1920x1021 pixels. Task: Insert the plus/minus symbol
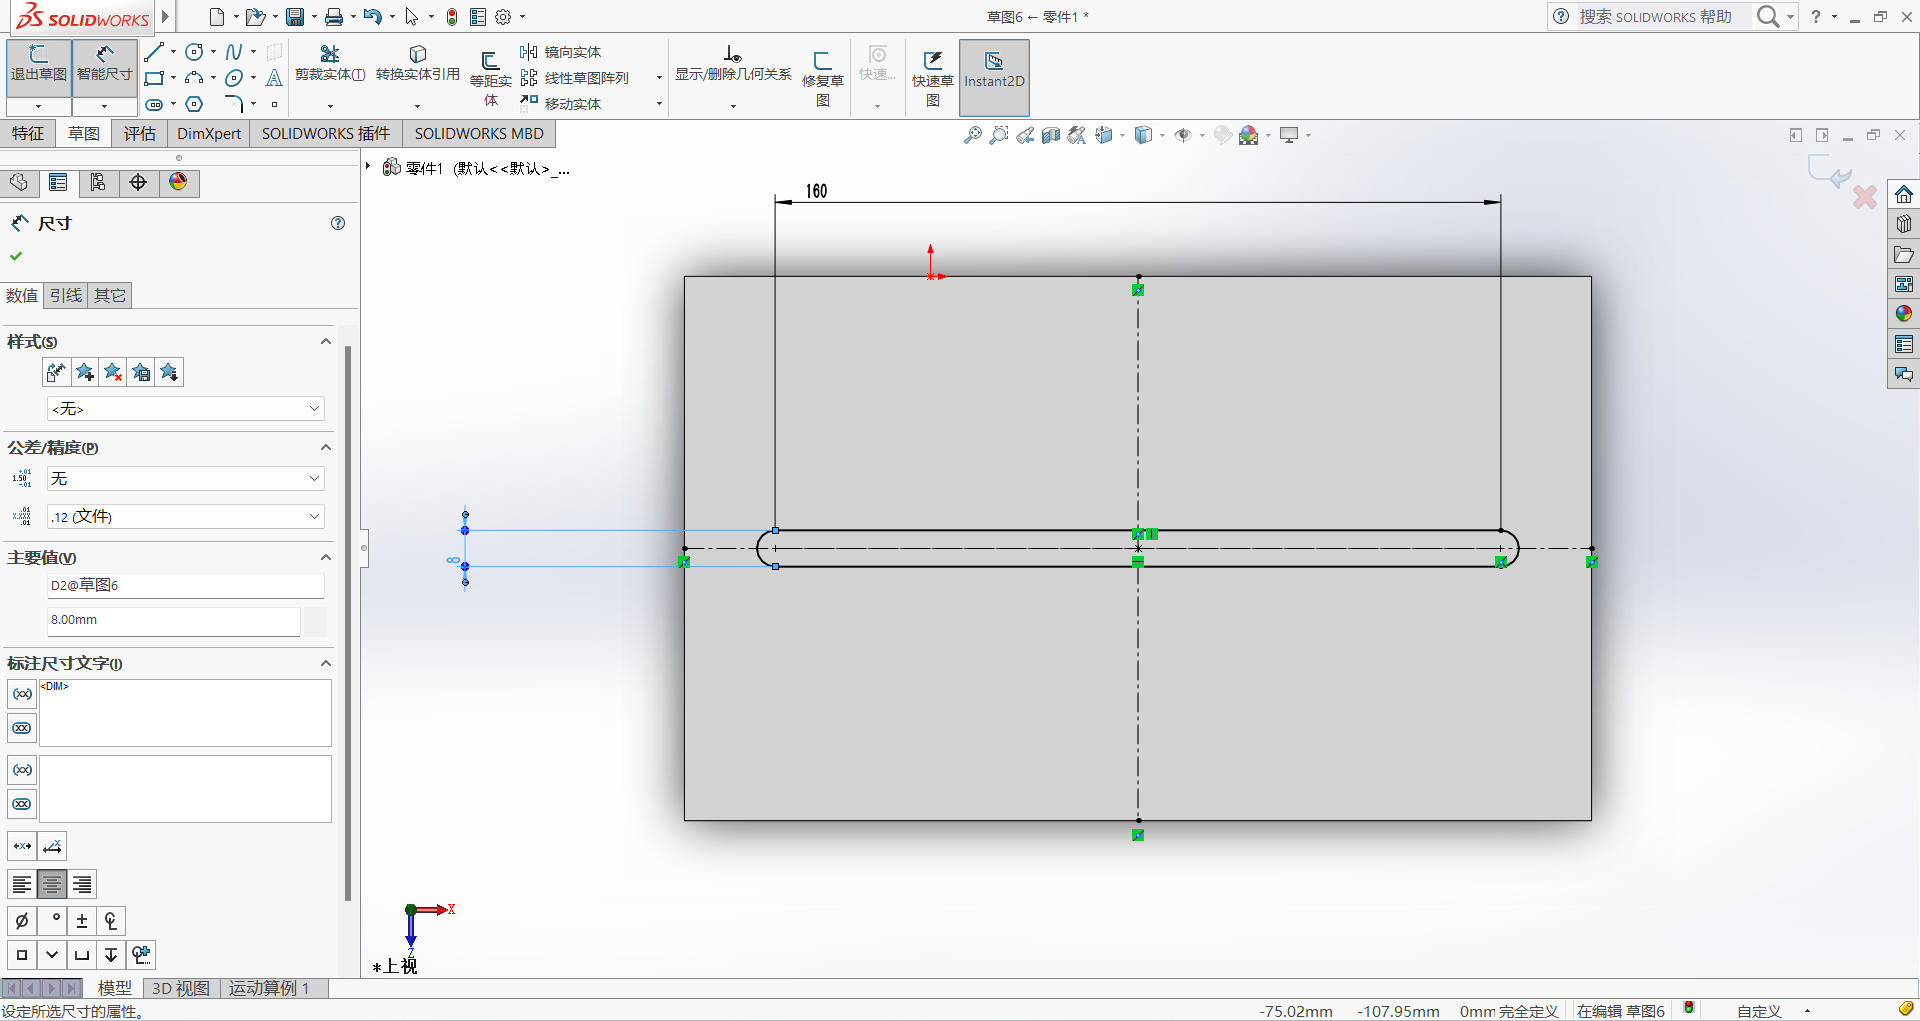point(82,921)
